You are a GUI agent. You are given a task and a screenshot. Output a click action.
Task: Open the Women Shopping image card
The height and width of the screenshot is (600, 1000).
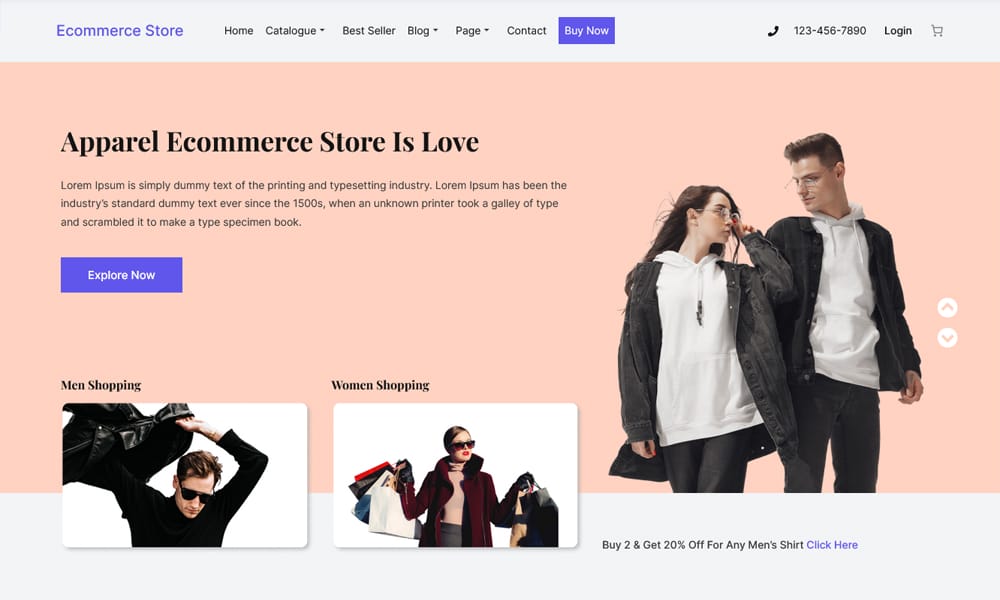[454, 474]
